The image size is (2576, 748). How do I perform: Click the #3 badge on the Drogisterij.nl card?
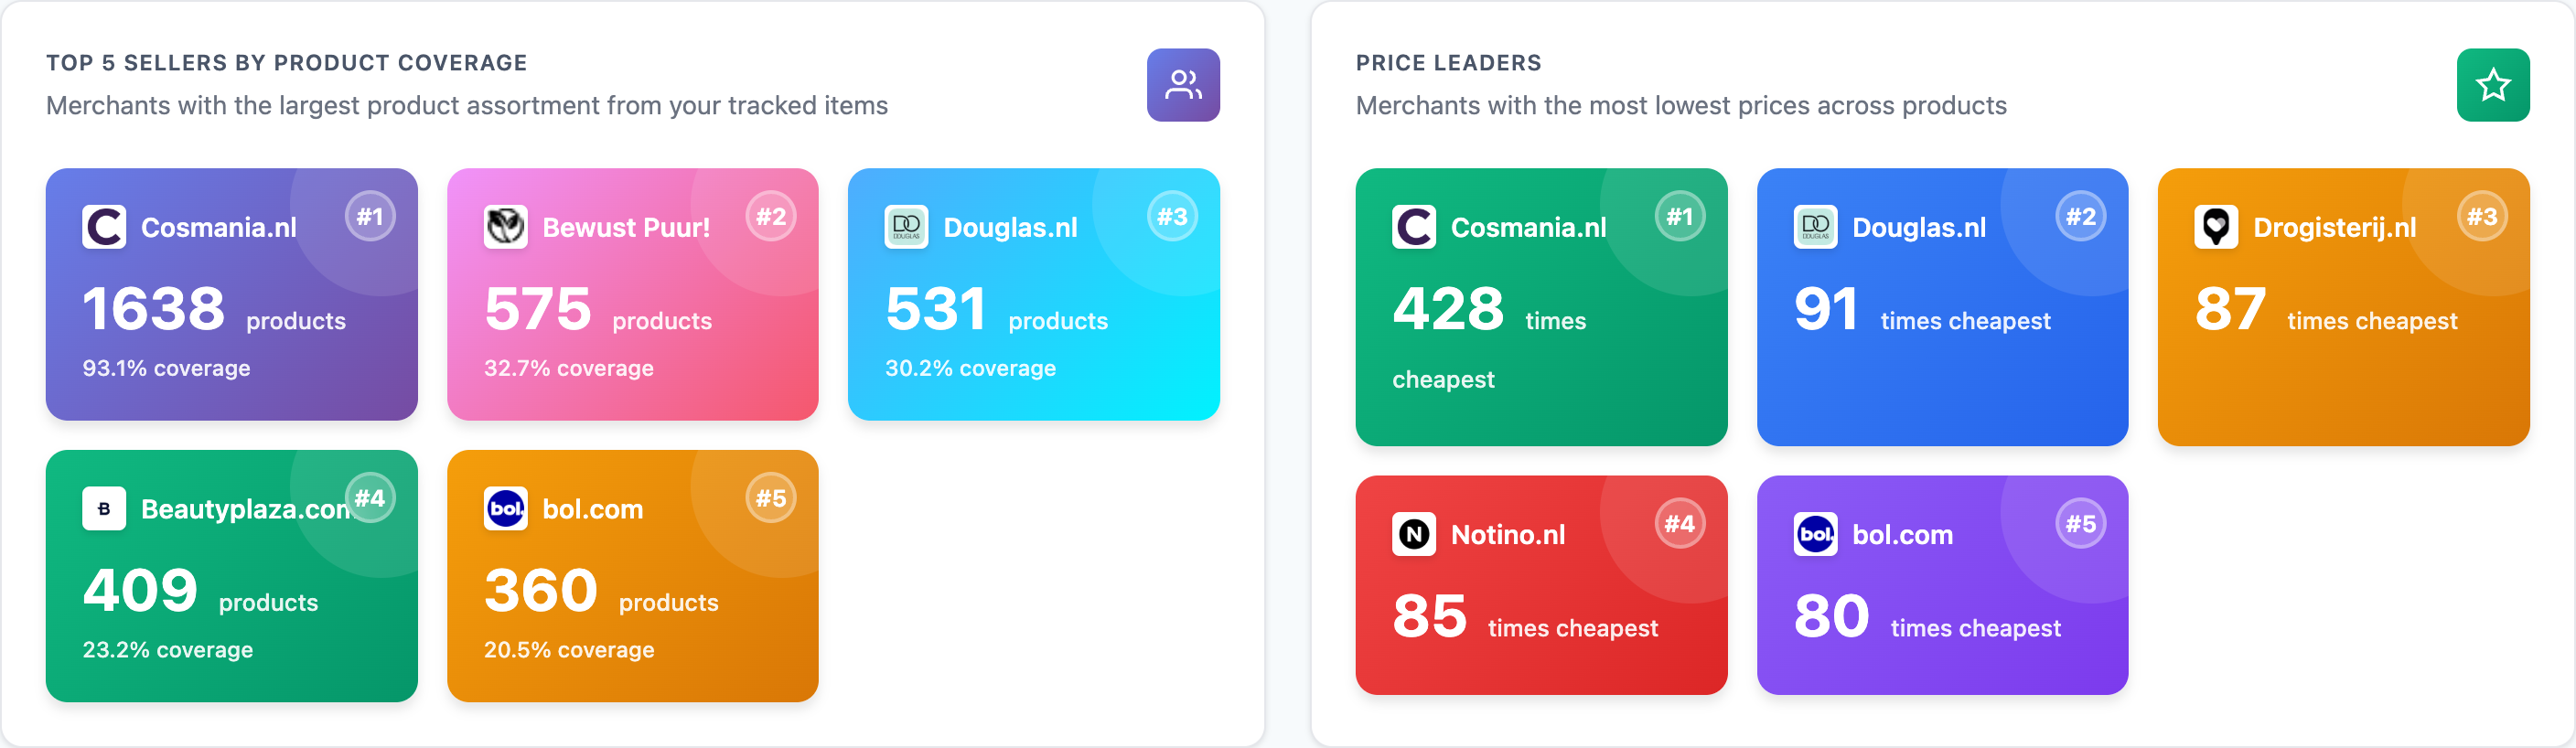(2483, 214)
